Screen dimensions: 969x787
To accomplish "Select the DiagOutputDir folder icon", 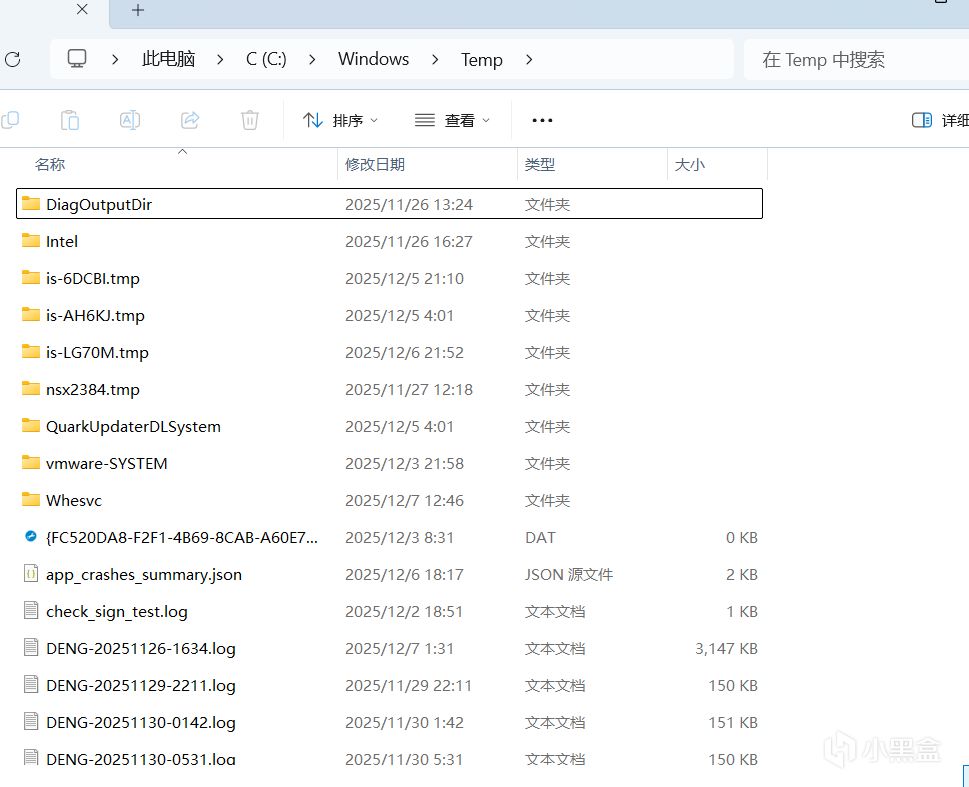I will (x=31, y=203).
